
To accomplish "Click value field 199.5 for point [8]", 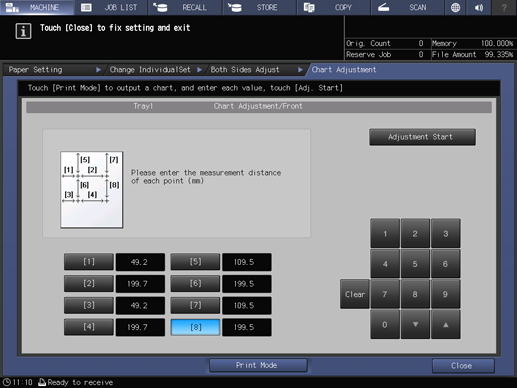I will tap(247, 327).
